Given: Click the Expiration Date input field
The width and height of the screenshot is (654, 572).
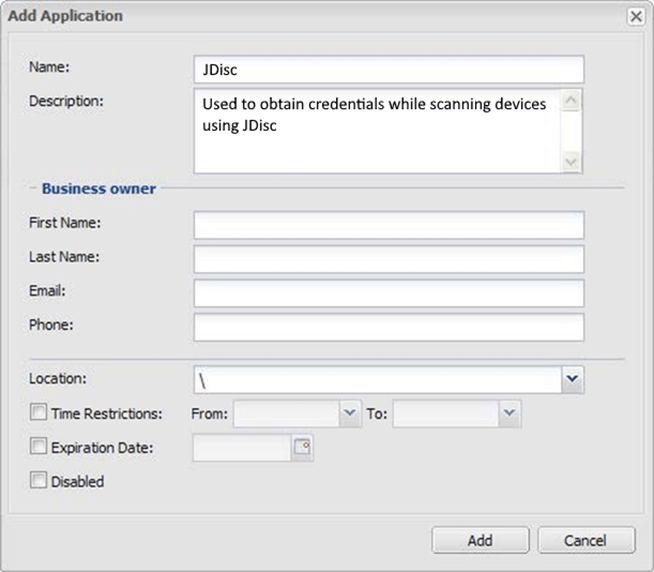Looking at the screenshot, I should click(x=242, y=448).
